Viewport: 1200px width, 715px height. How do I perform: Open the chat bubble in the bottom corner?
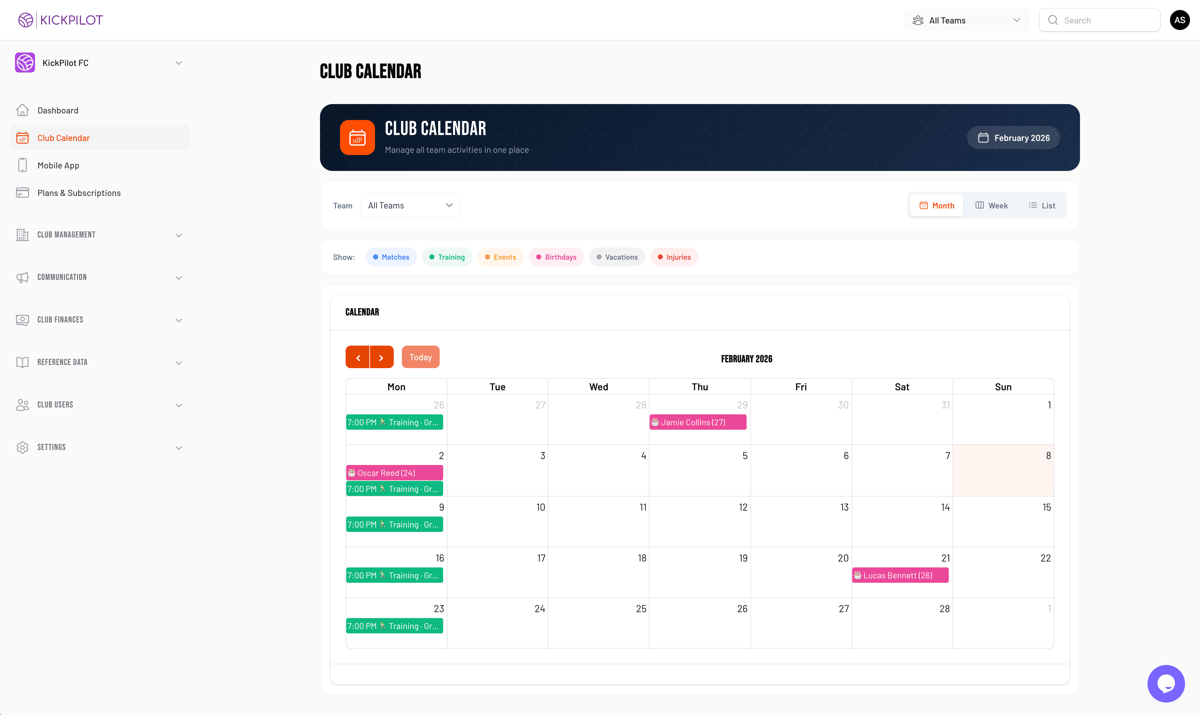tap(1166, 683)
